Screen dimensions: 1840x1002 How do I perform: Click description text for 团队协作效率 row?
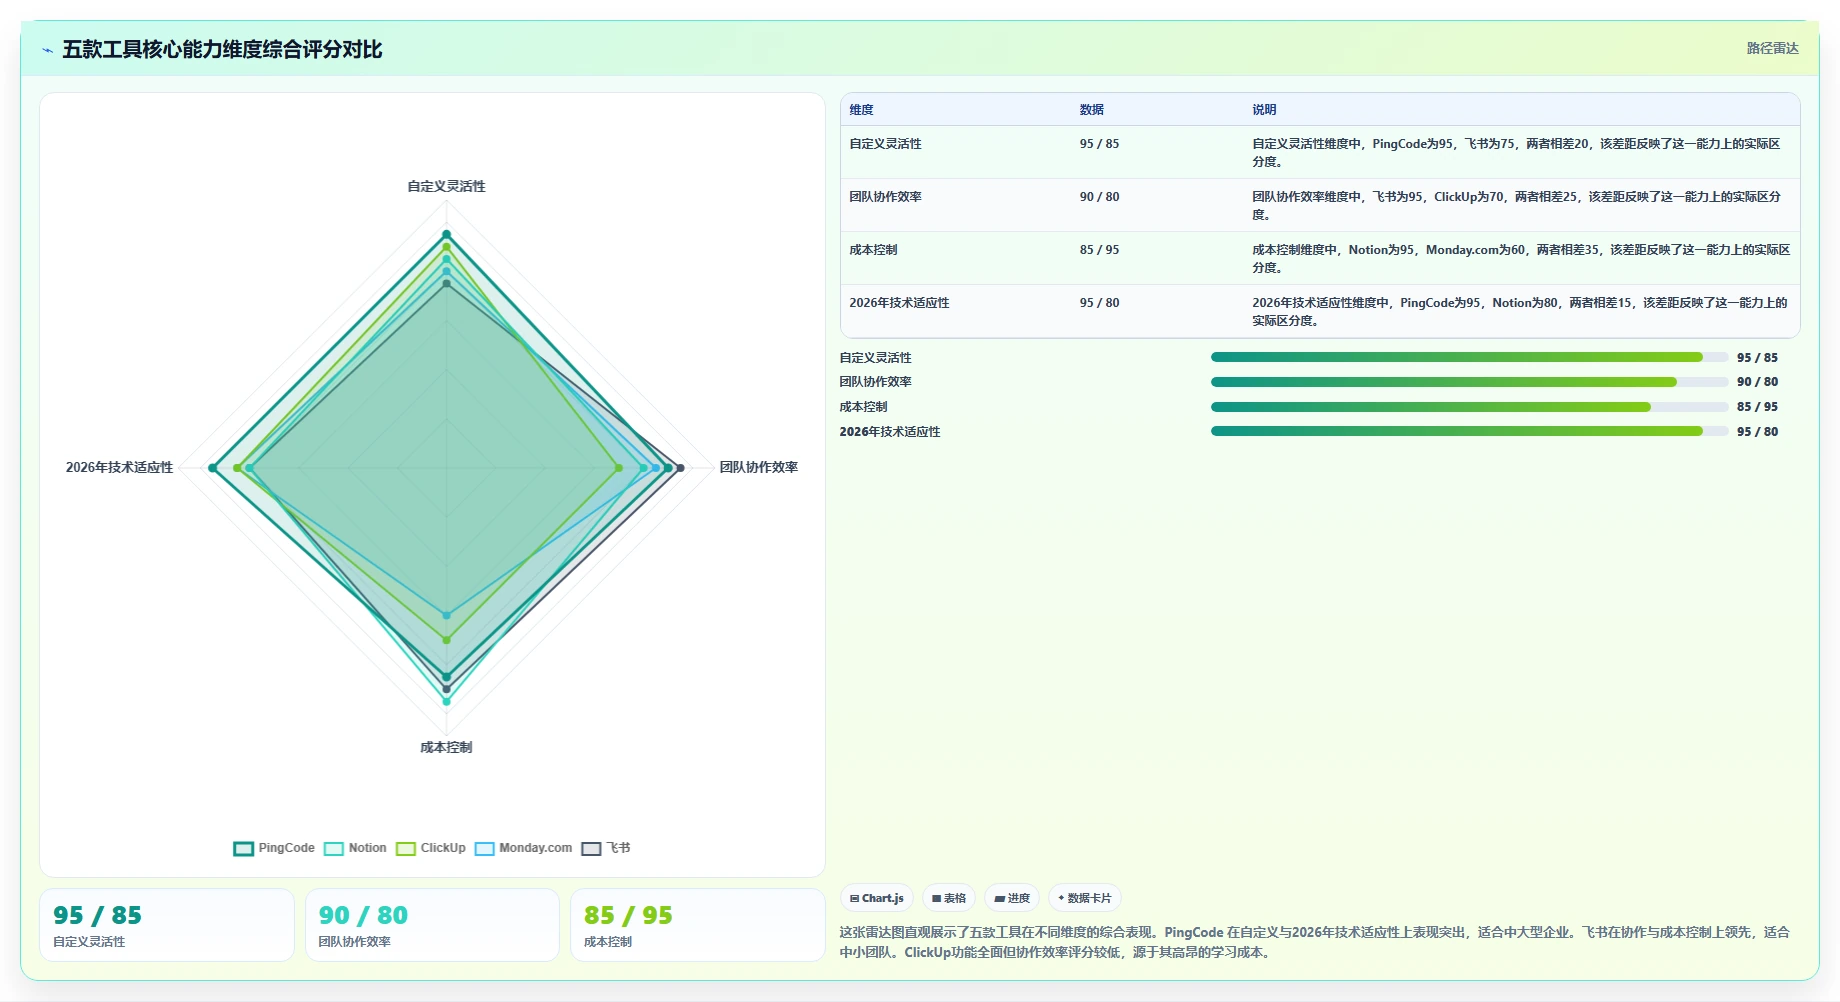(1516, 205)
